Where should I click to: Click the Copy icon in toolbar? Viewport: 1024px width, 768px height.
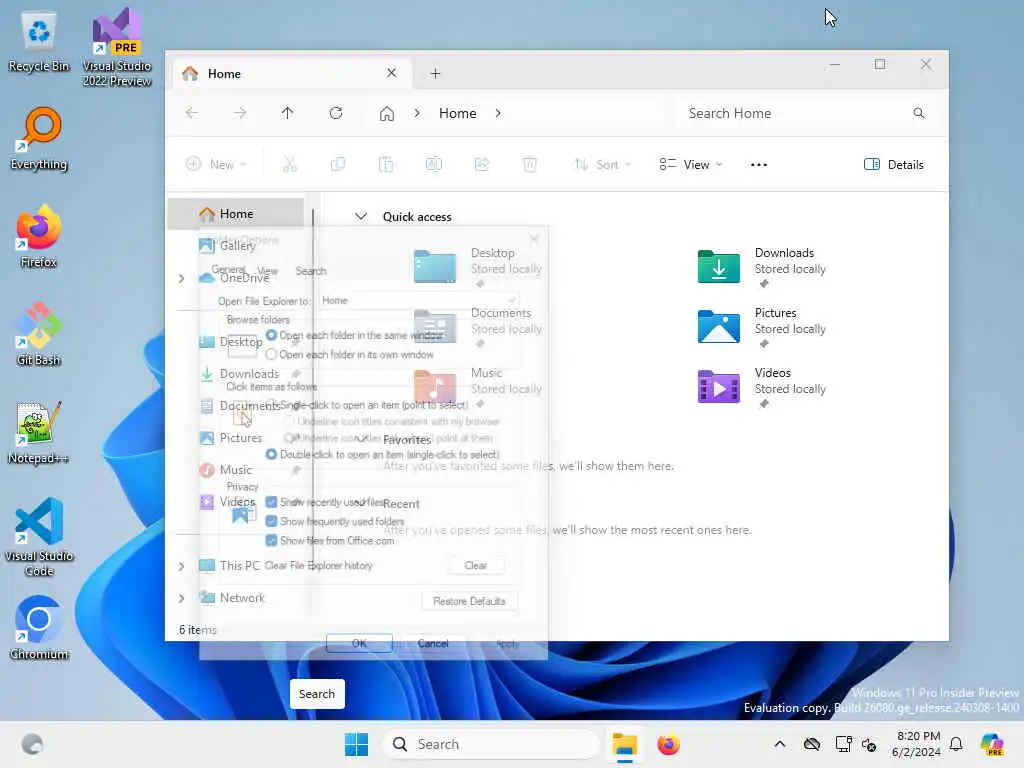338,165
